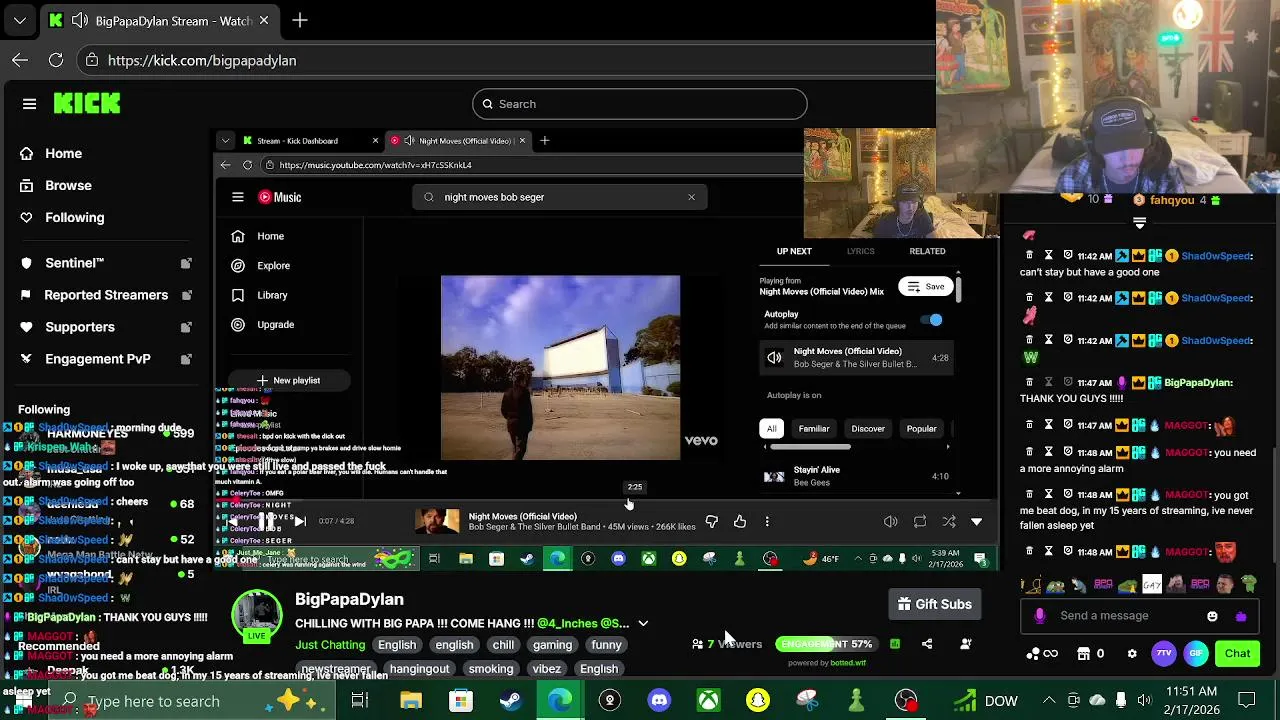The width and height of the screenshot is (1280, 720).
Task: Open the emoji picker in chat
Action: (1213, 616)
